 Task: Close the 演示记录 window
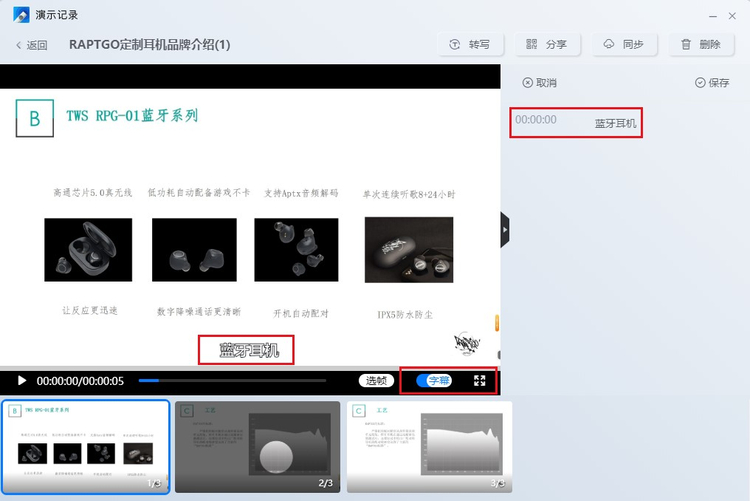click(x=732, y=16)
